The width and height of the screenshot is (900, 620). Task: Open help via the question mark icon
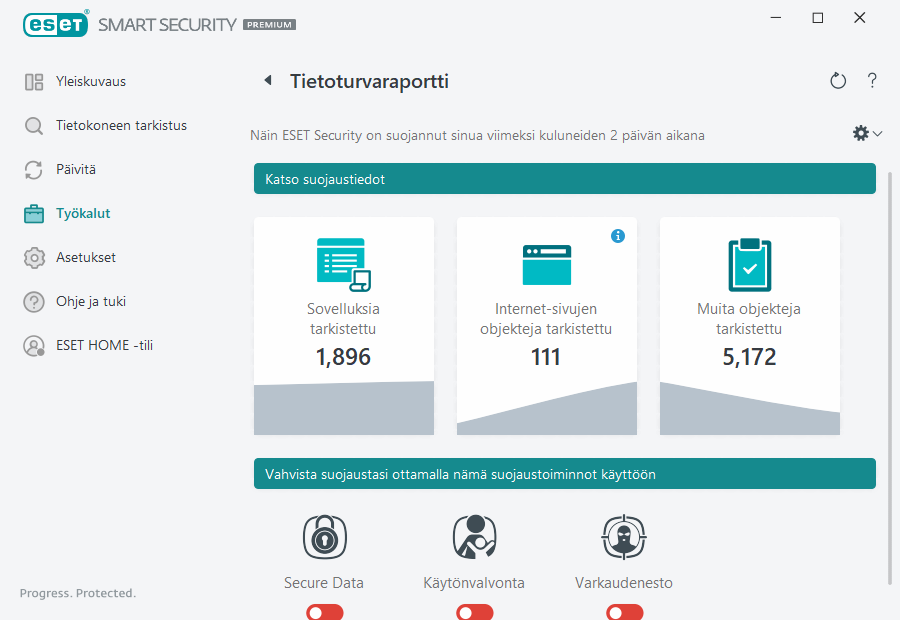tap(872, 81)
